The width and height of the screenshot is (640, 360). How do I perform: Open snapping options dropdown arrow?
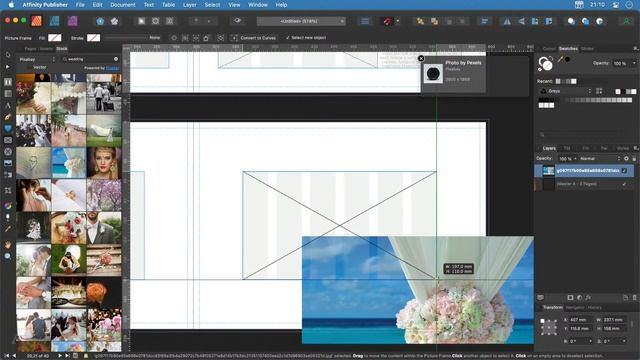point(398,21)
